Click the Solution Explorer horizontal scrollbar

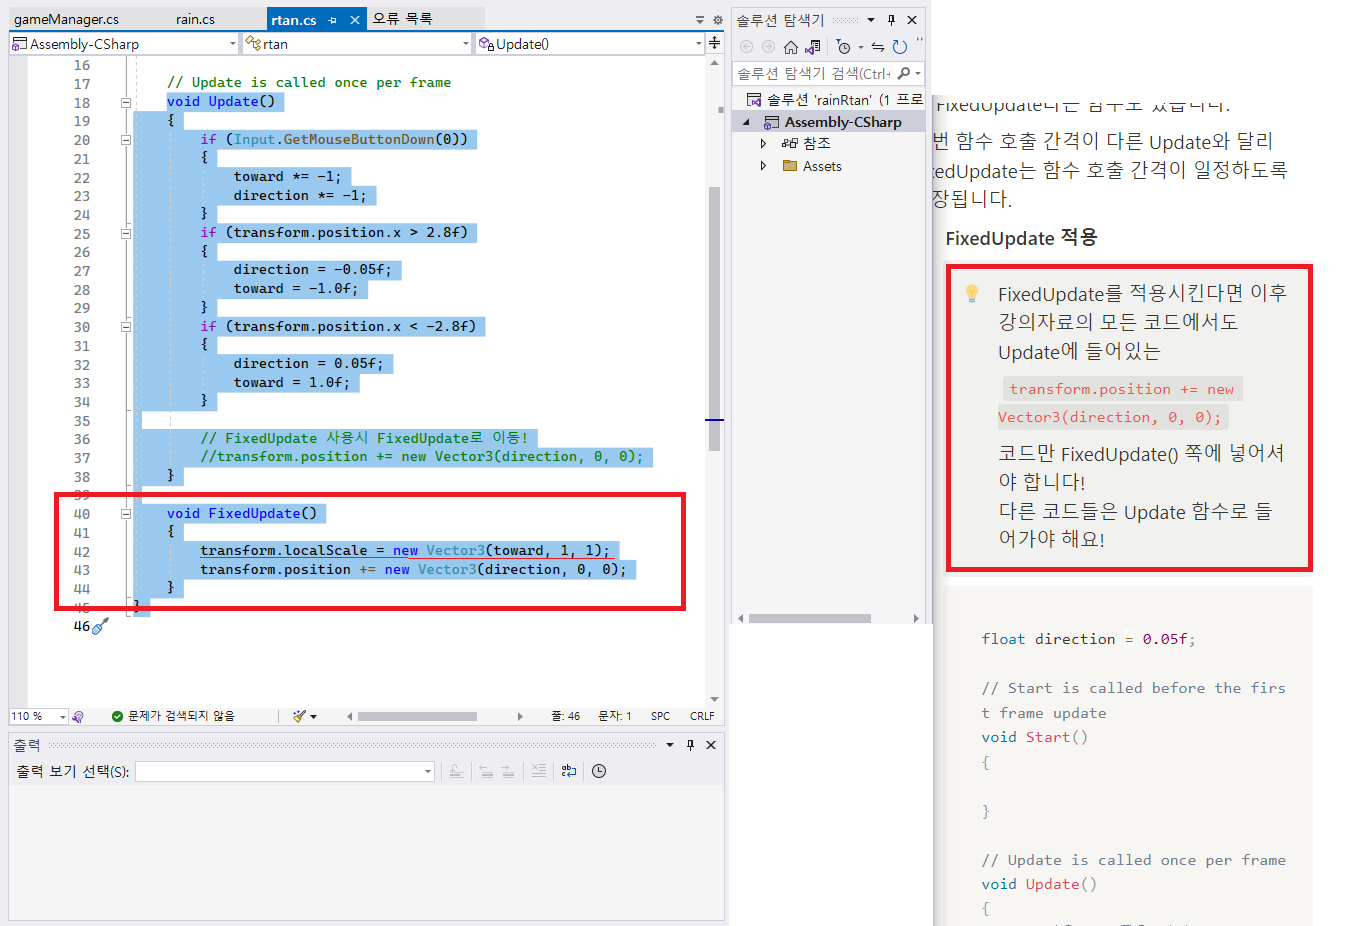(x=809, y=619)
